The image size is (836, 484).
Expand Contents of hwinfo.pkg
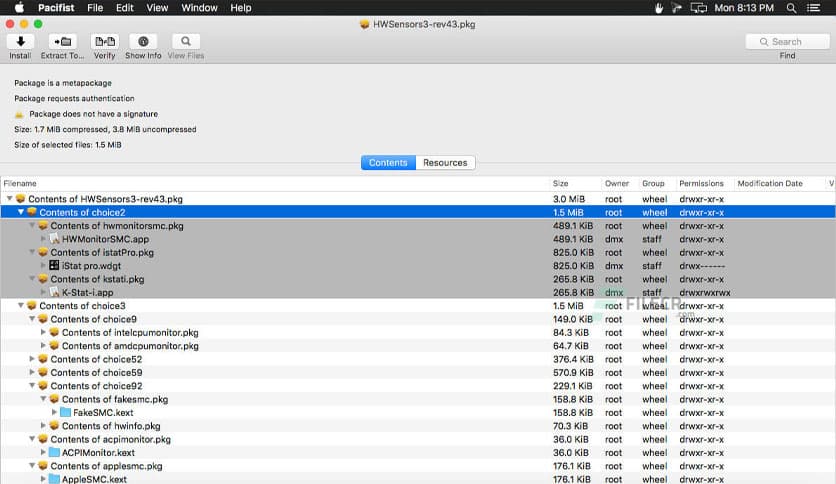tap(43, 425)
